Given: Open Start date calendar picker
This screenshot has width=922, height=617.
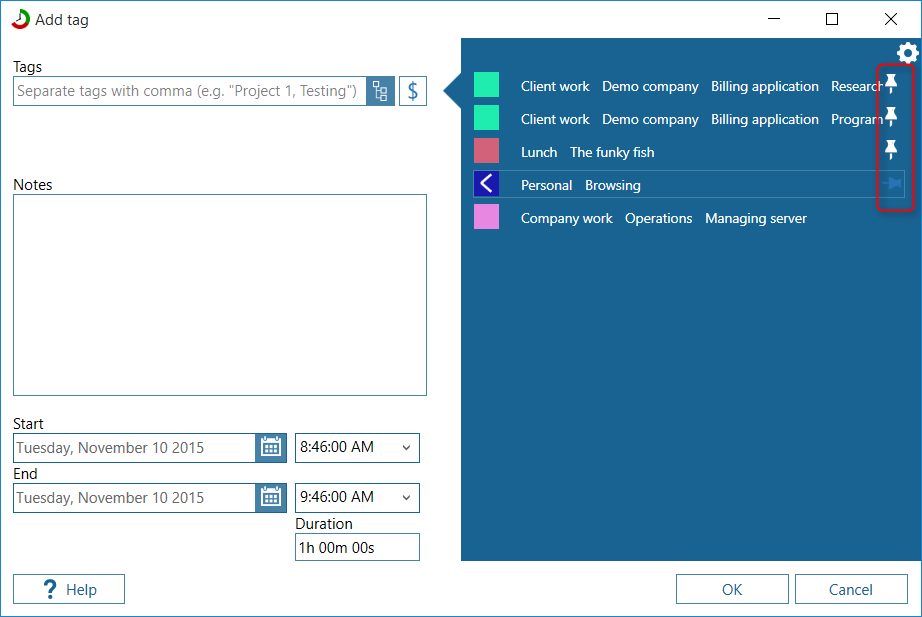Looking at the screenshot, I should tap(270, 448).
